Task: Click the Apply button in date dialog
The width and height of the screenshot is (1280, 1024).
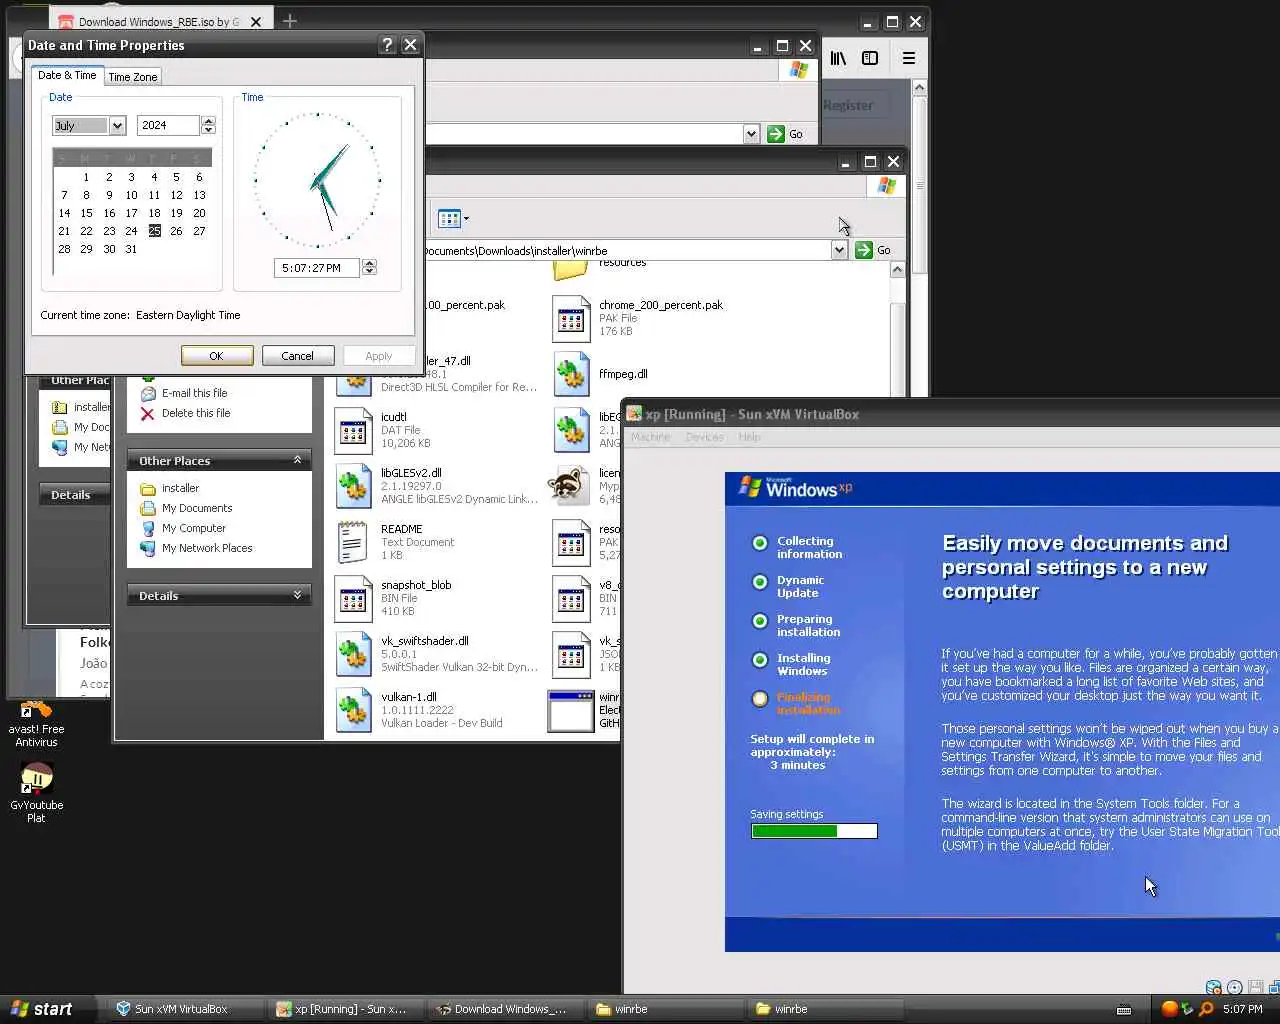Action: pyautogui.click(x=378, y=356)
